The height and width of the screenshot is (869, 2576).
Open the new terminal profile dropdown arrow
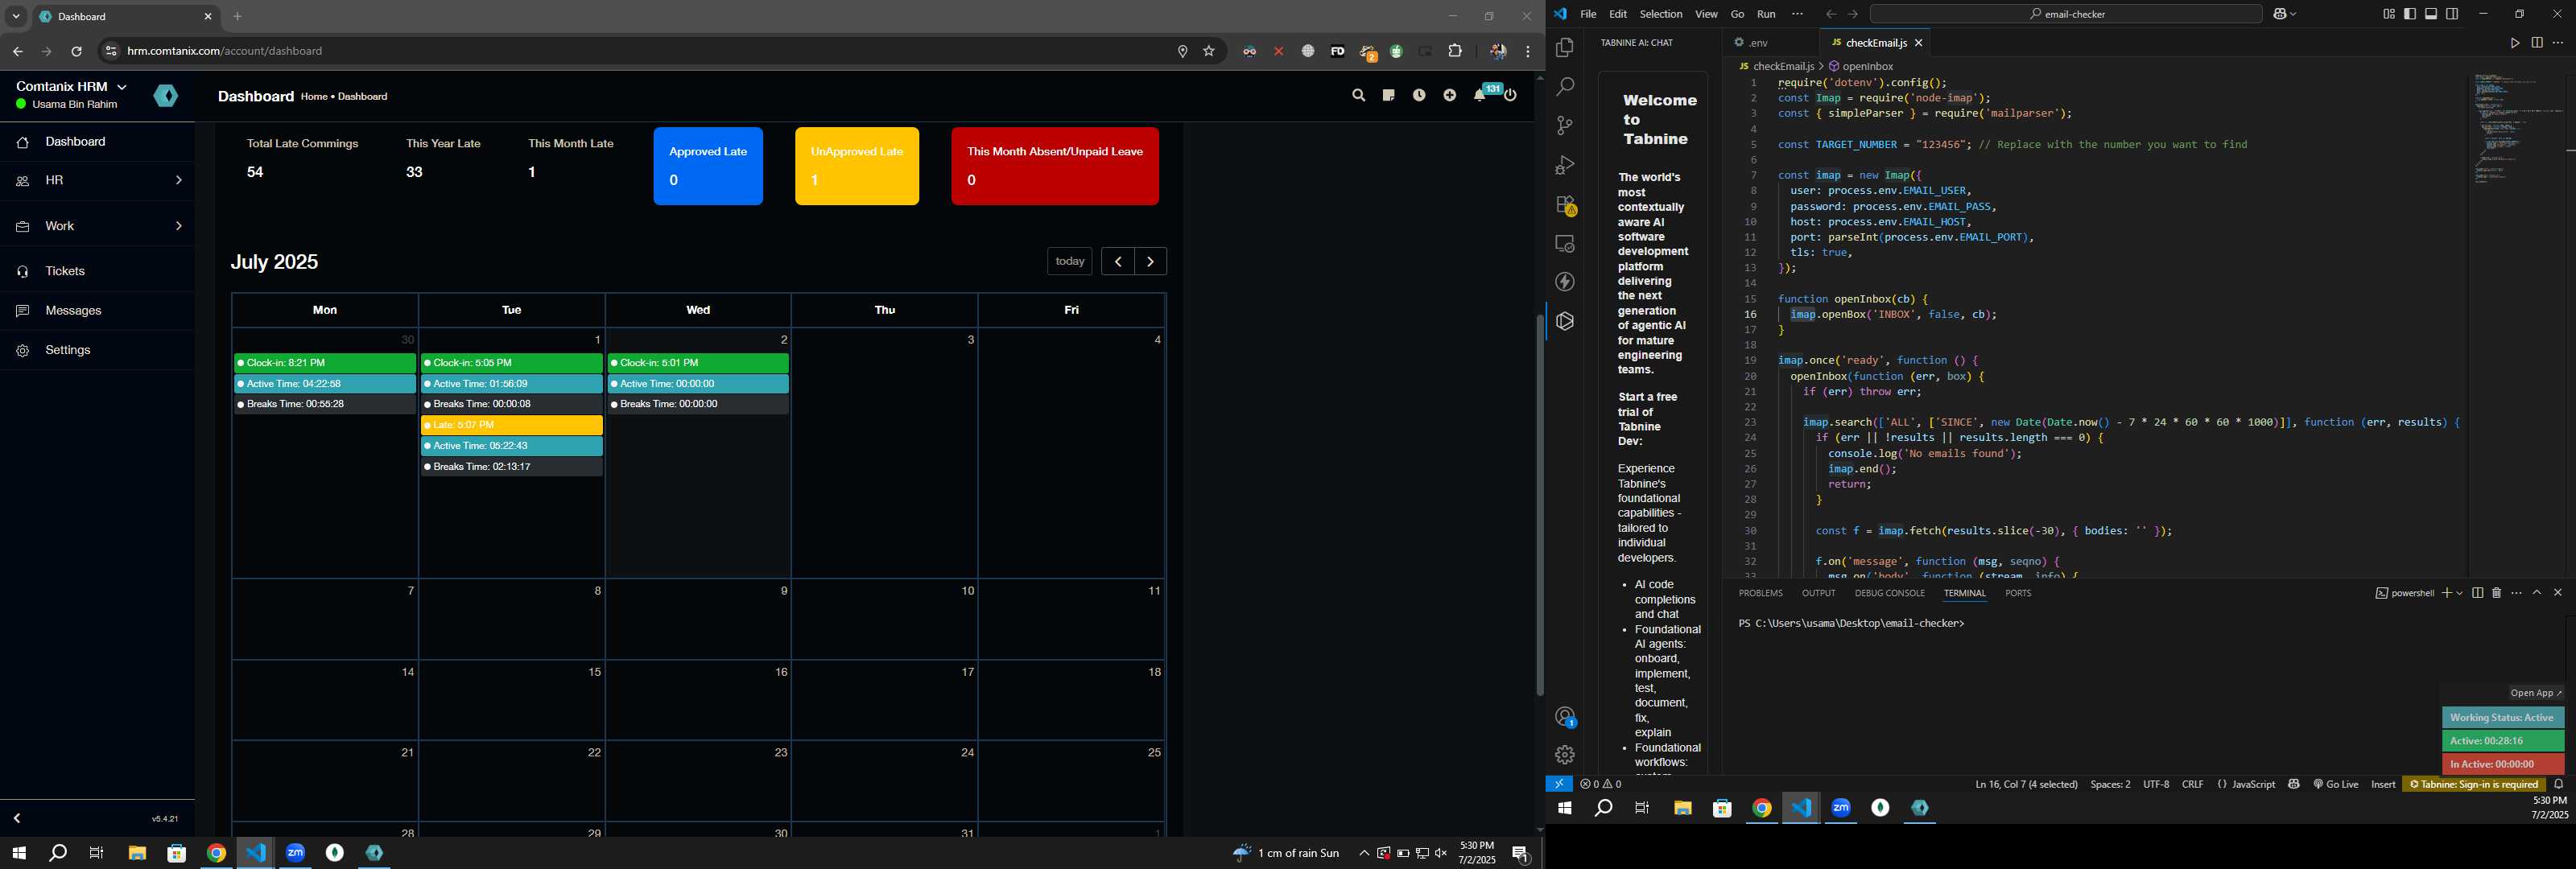2459,593
